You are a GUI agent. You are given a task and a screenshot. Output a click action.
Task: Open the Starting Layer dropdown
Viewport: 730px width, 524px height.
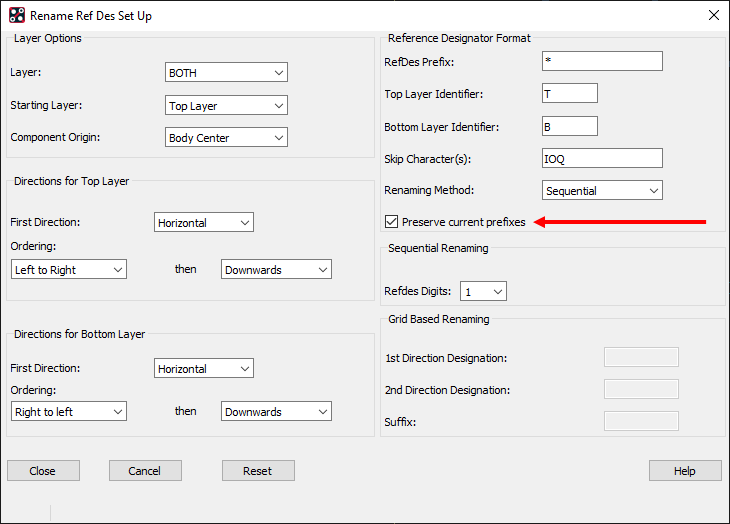[226, 105]
